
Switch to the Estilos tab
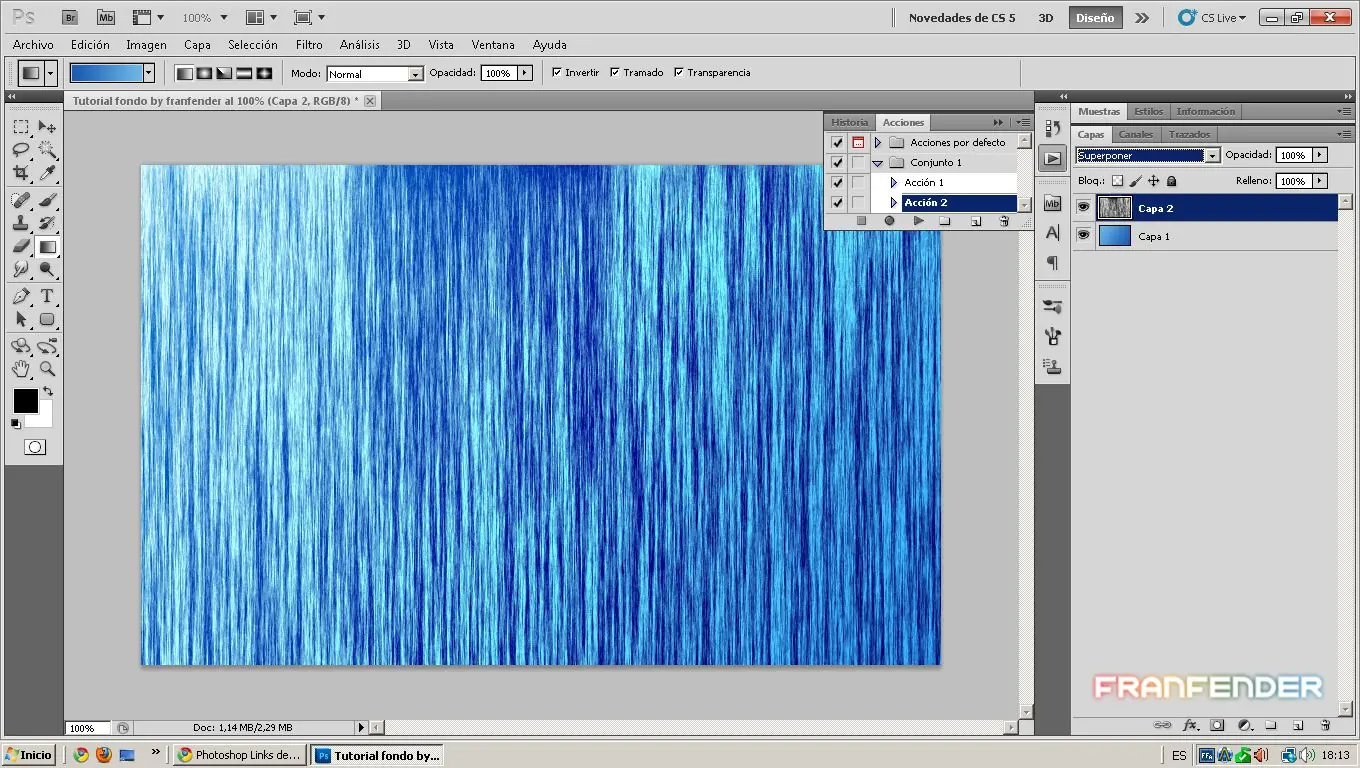click(x=1149, y=111)
